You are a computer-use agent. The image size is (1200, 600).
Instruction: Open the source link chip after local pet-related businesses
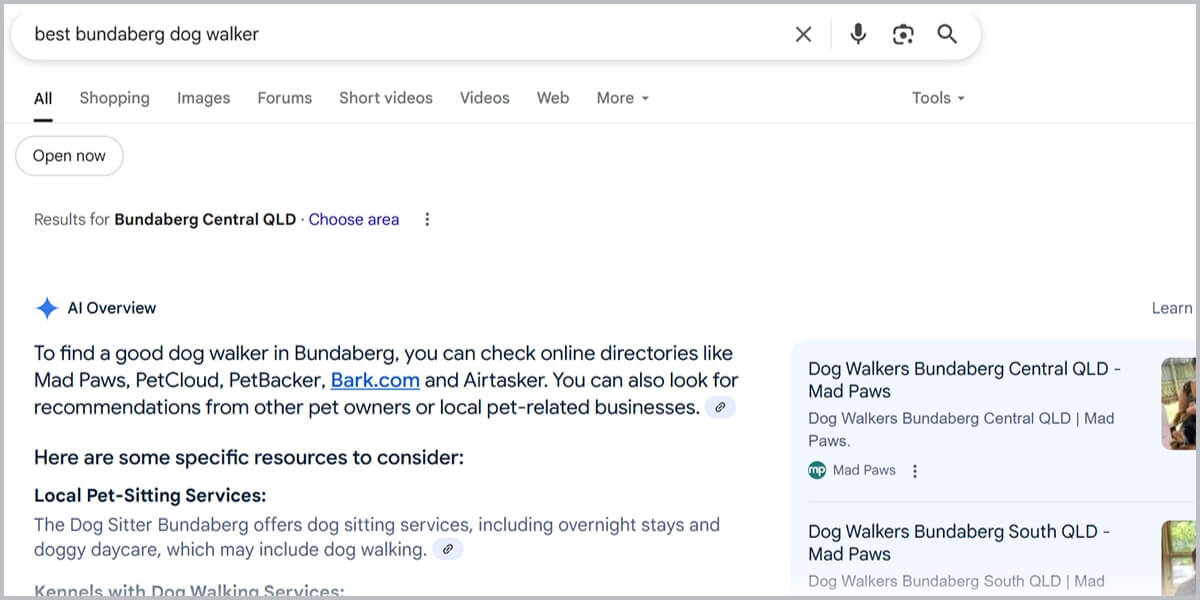click(x=720, y=407)
